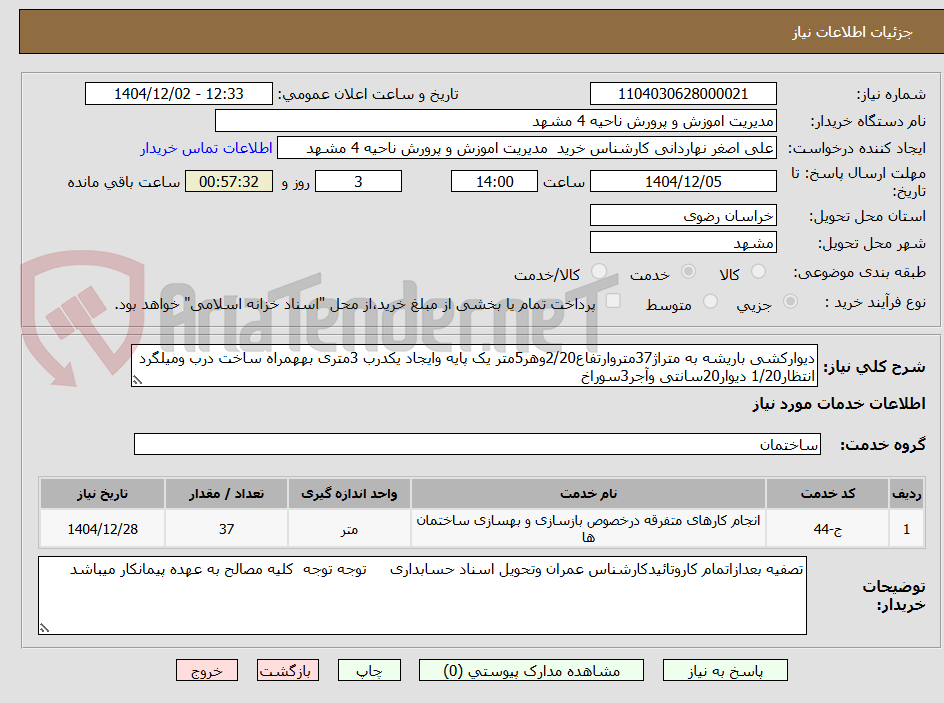Select the کالا radio button
The height and width of the screenshot is (703, 944).
(759, 272)
